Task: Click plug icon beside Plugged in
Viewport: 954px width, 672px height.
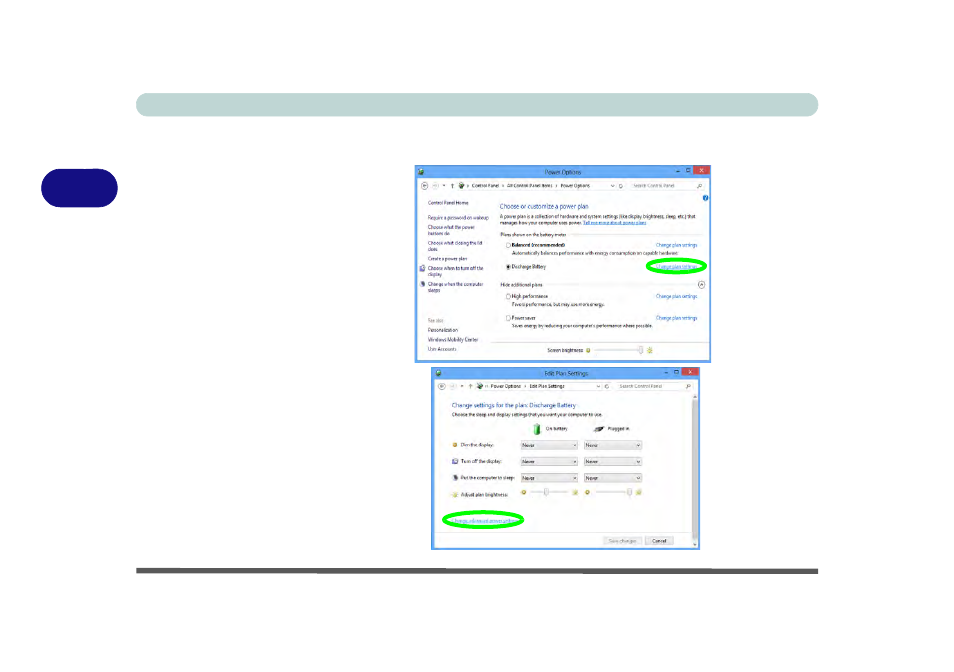Action: point(599,429)
